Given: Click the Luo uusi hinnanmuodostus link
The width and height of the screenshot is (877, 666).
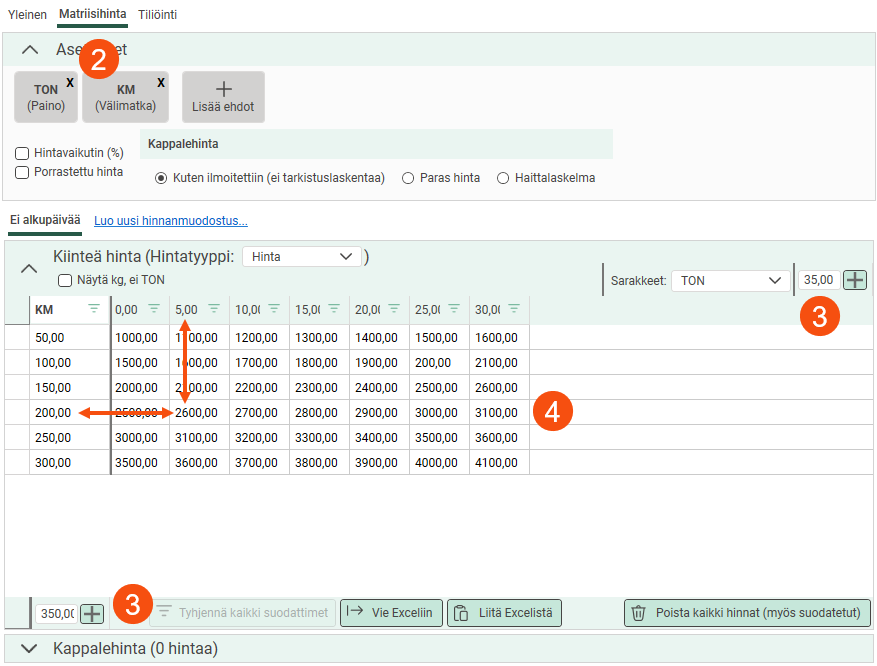Looking at the screenshot, I should 170,221.
